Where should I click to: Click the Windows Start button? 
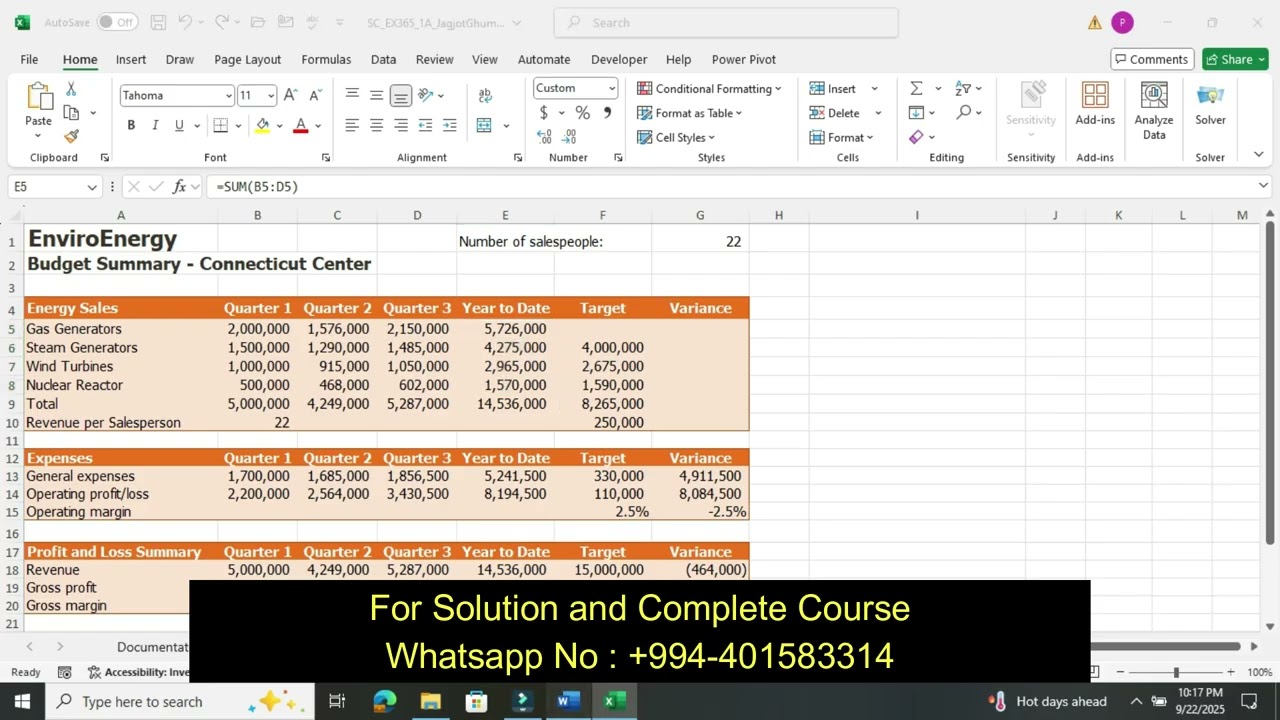click(x=22, y=701)
